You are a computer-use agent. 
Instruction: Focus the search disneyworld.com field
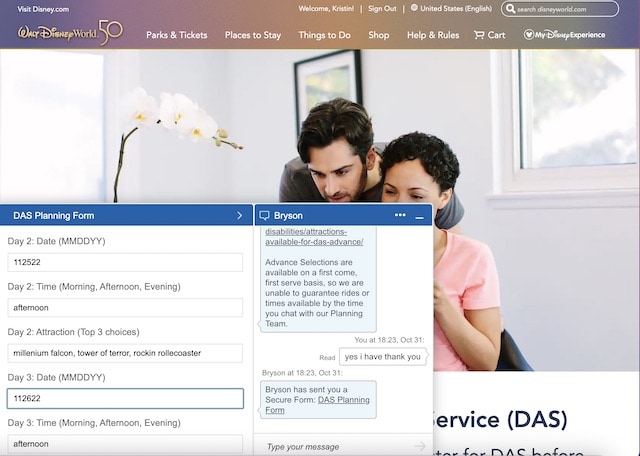click(560, 9)
